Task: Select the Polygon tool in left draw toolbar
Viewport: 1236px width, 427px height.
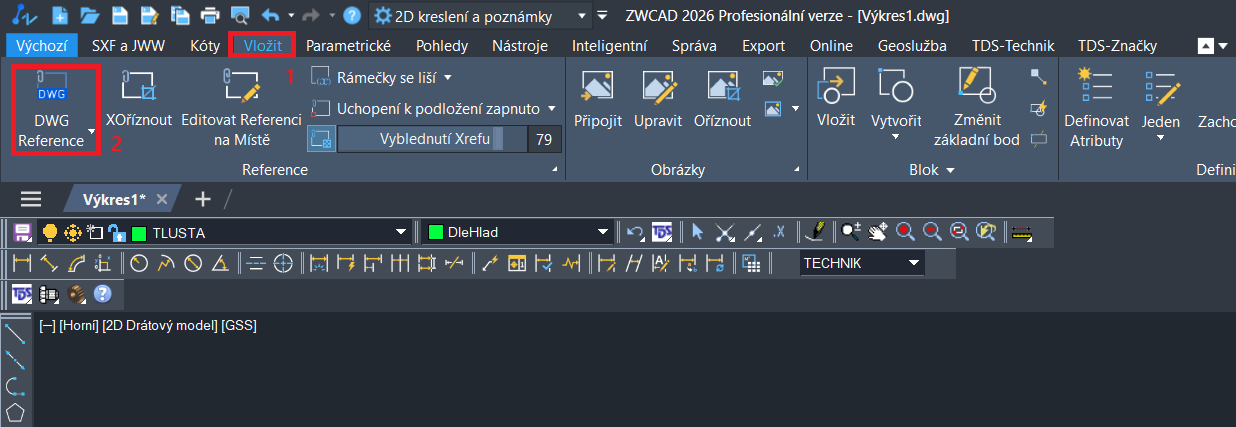Action: (15, 412)
